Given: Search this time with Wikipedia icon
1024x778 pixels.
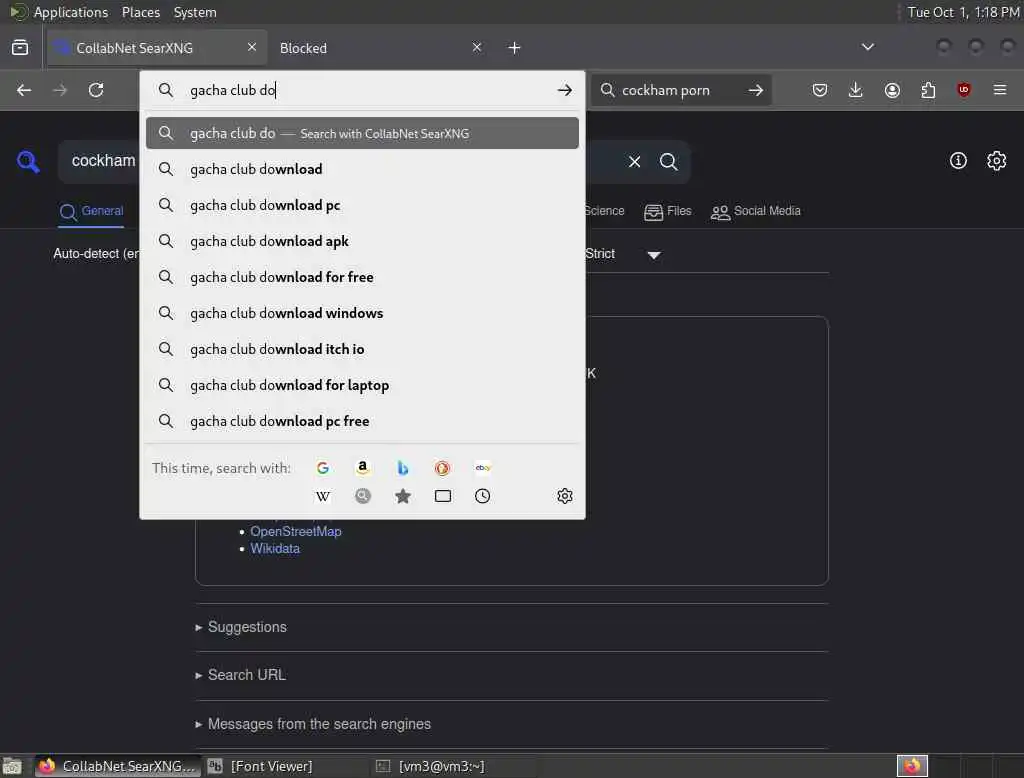Looking at the screenshot, I should pos(323,496).
